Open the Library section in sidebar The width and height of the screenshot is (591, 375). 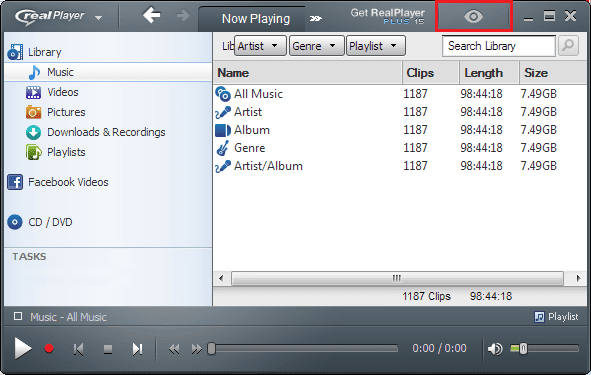click(35, 52)
